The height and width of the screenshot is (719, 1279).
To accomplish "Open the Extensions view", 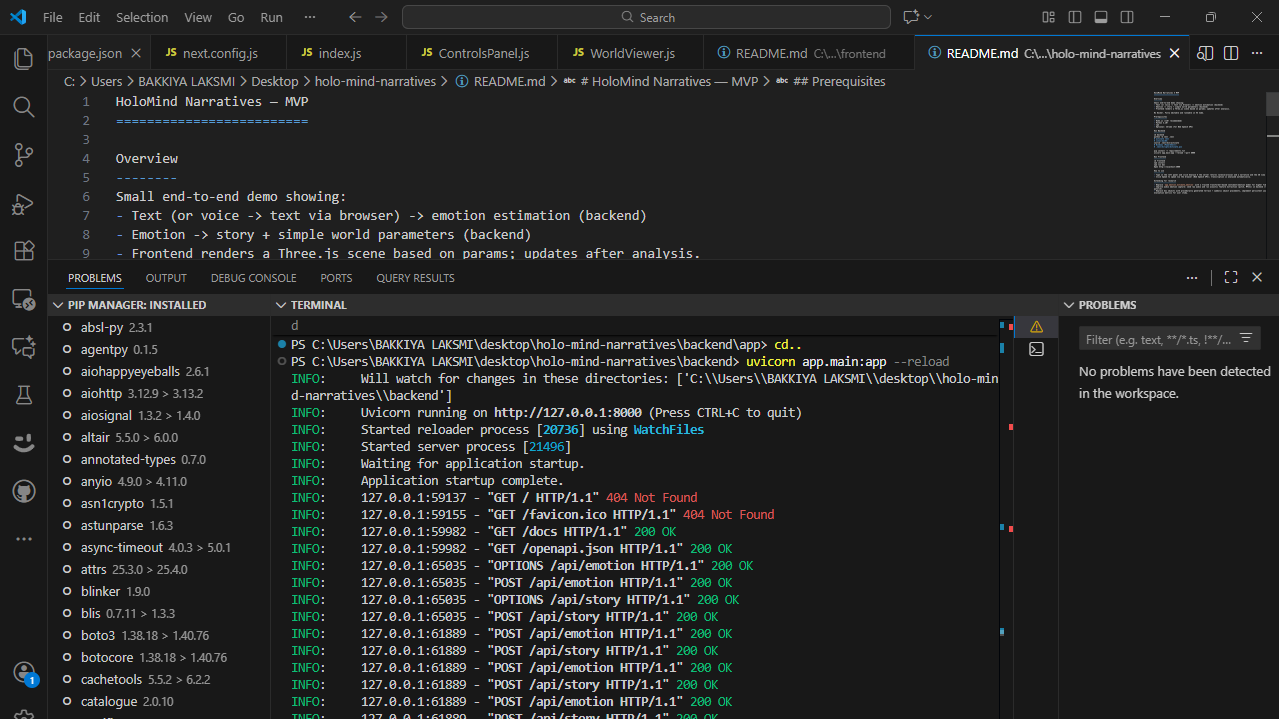I will tap(23, 251).
